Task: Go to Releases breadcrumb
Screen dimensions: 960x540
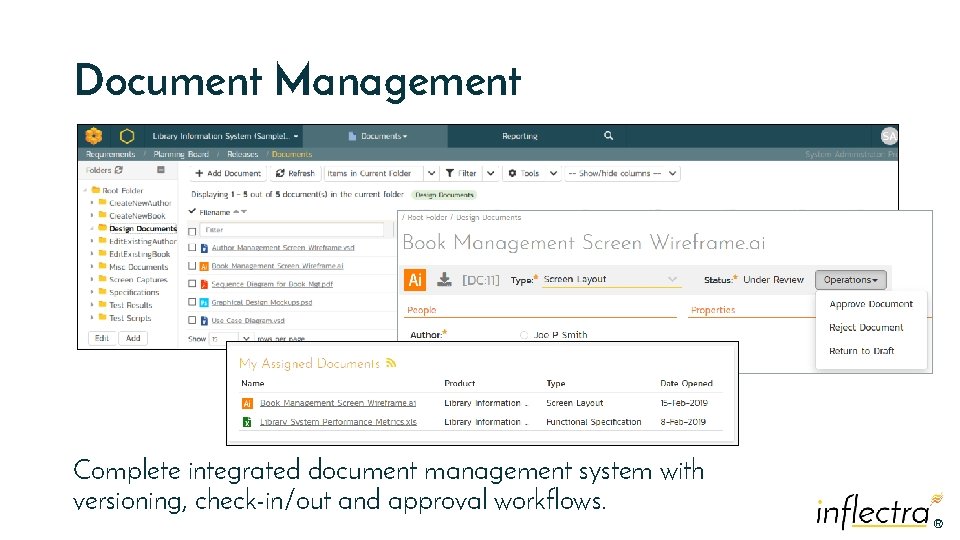Action: (242, 154)
